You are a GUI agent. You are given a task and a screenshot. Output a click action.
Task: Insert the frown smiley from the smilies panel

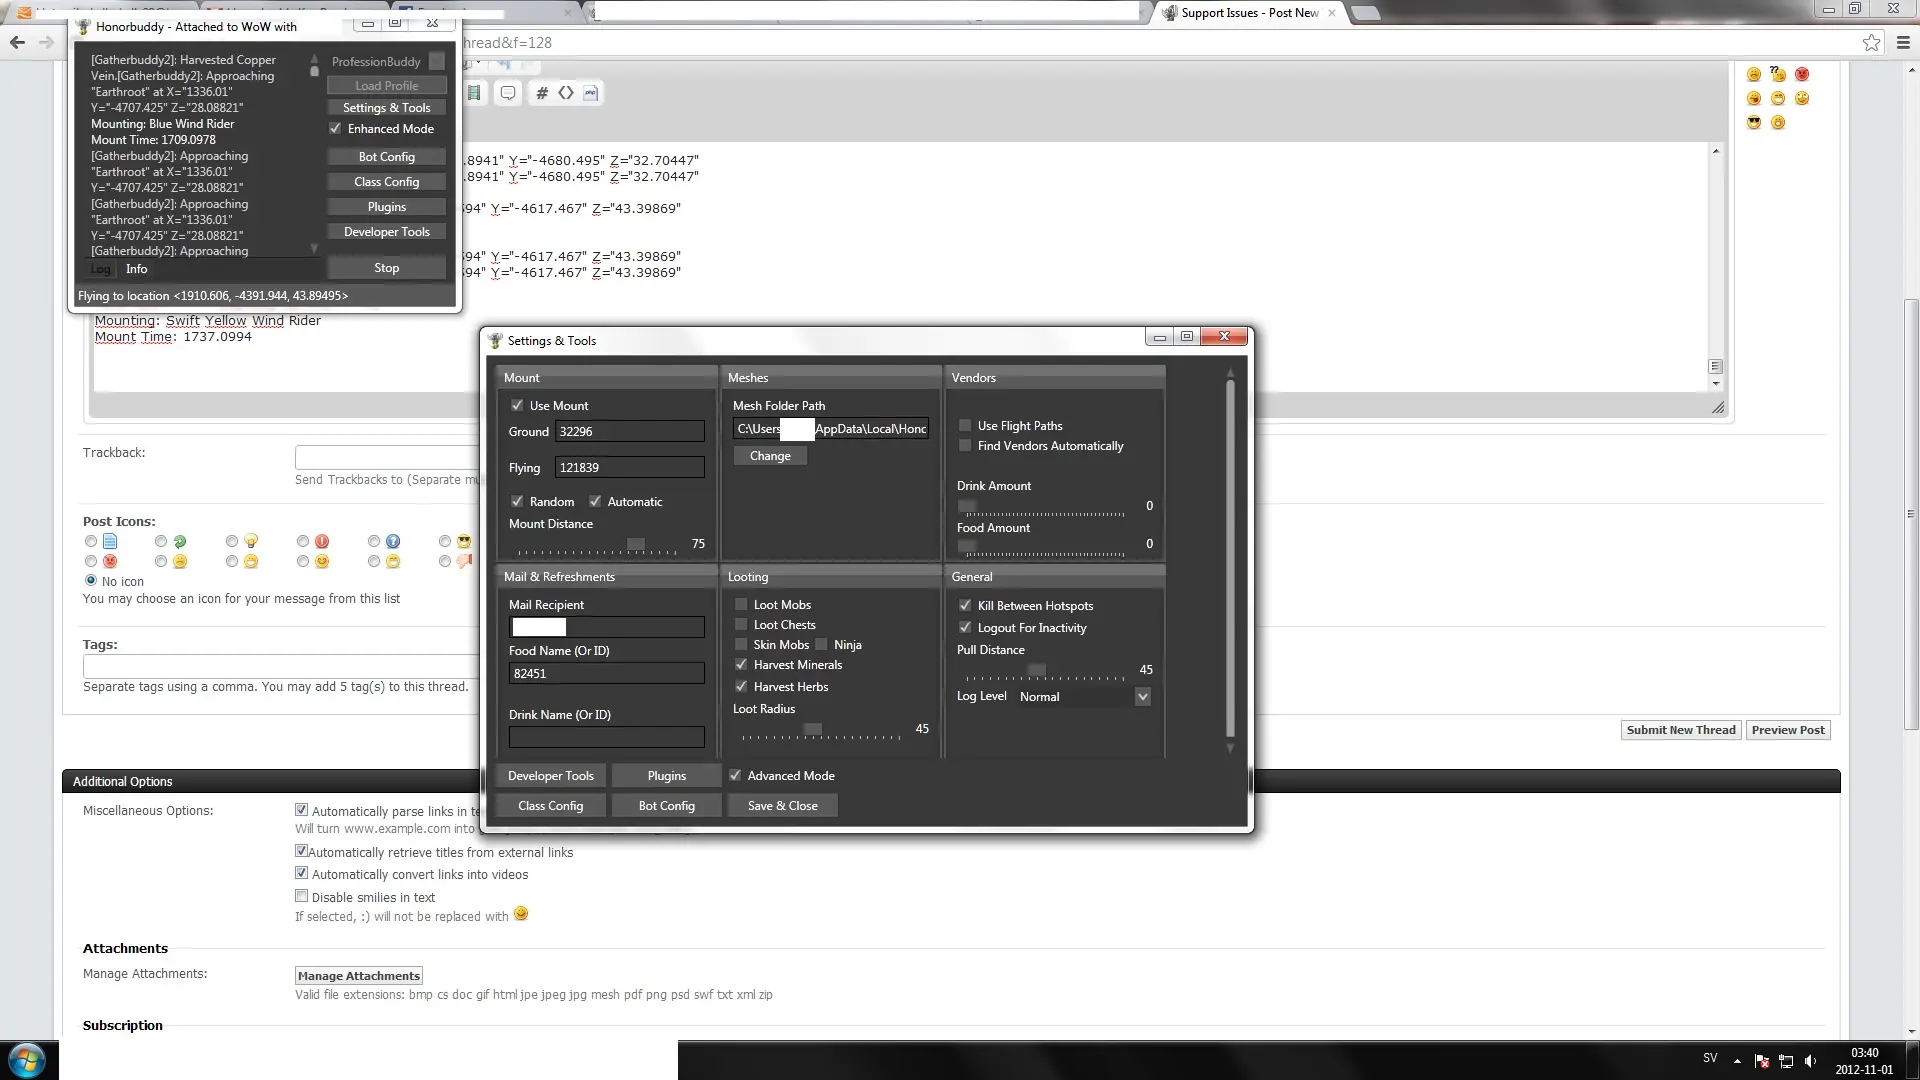(x=1754, y=74)
